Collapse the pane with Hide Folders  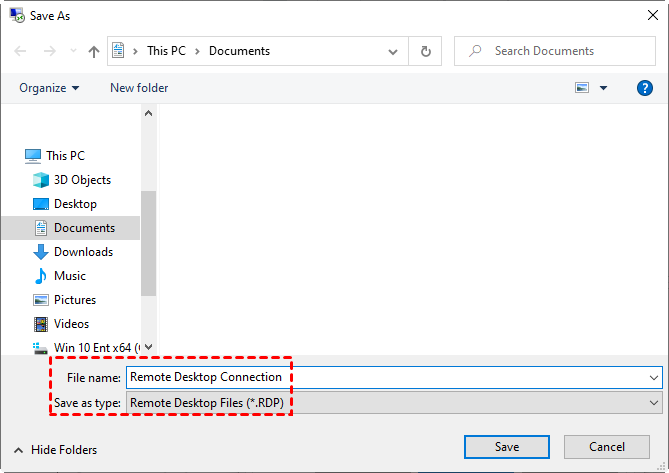pos(58,450)
